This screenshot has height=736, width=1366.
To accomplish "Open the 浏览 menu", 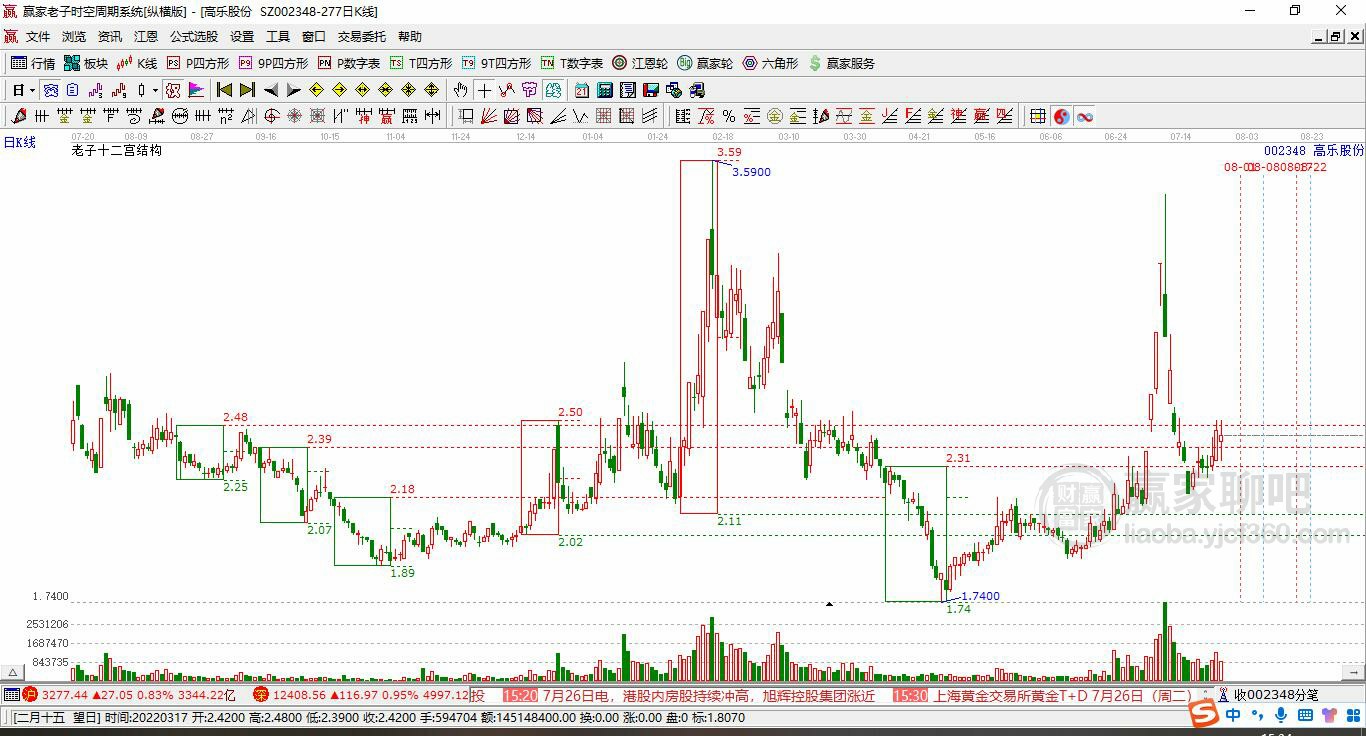I will coord(74,37).
